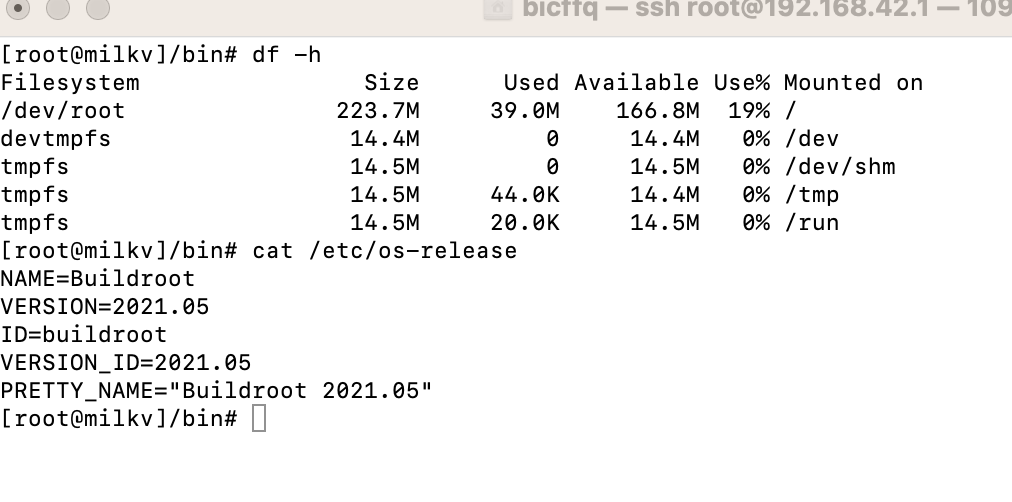Click the /tmp mount point text
This screenshot has width=1012, height=502.
[812, 195]
